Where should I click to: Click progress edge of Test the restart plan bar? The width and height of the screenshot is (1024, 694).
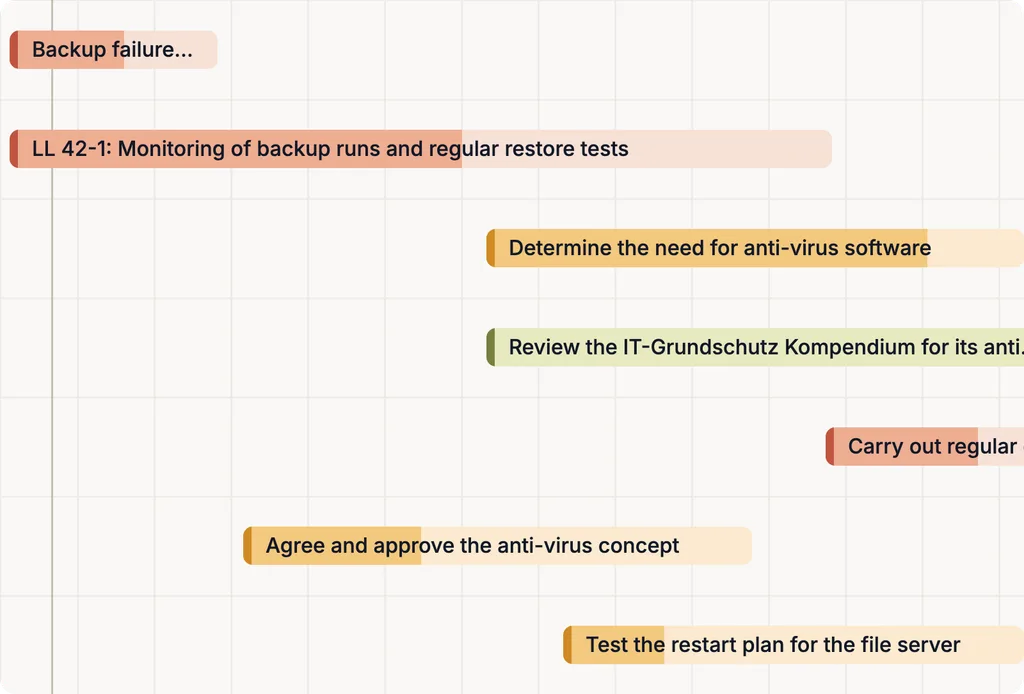click(664, 645)
